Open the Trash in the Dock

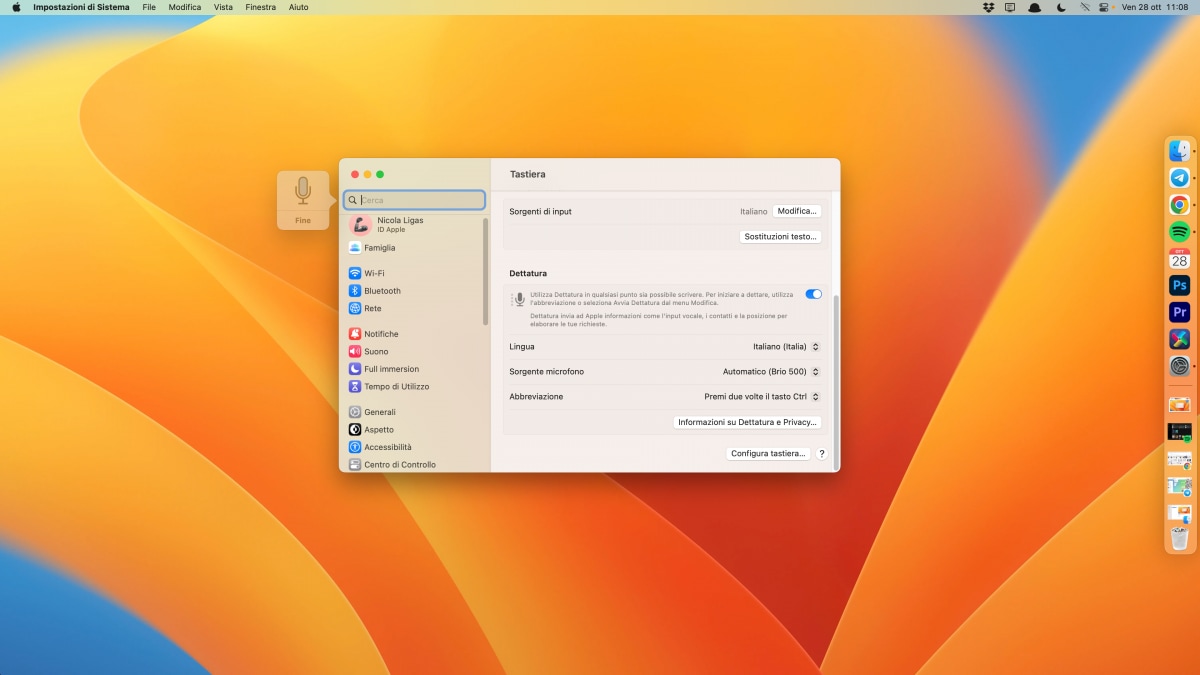1180,539
